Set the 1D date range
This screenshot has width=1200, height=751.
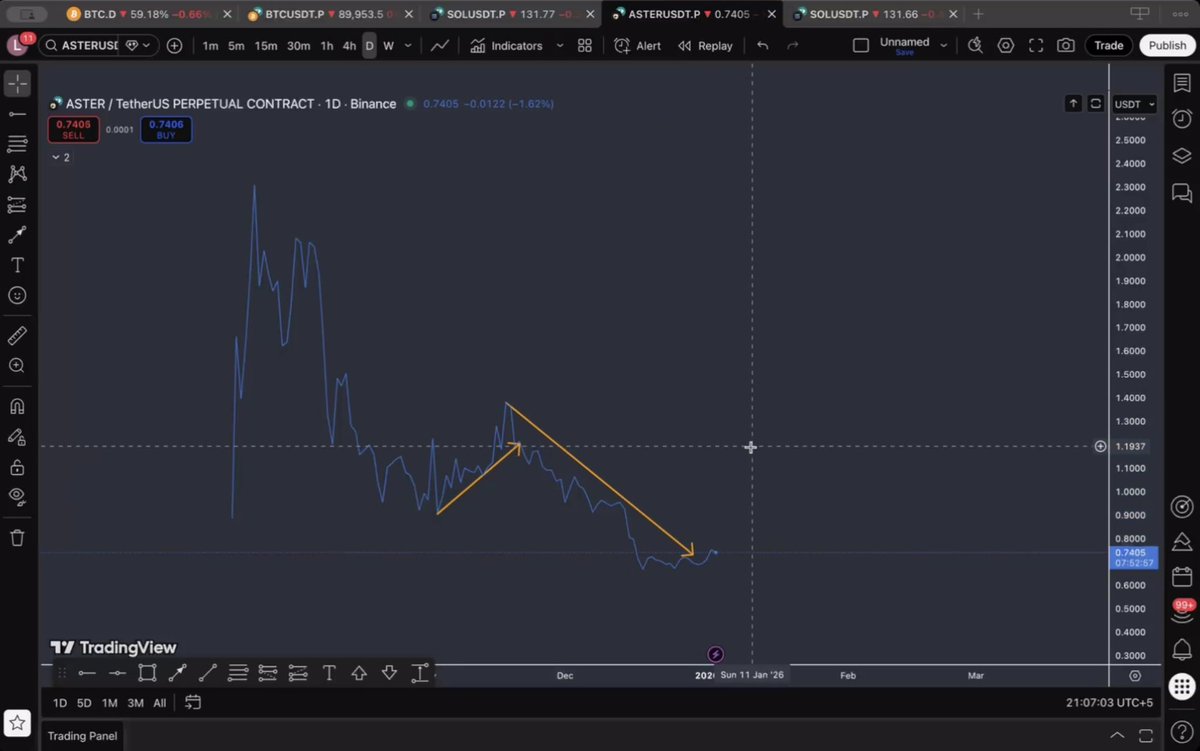[60, 703]
